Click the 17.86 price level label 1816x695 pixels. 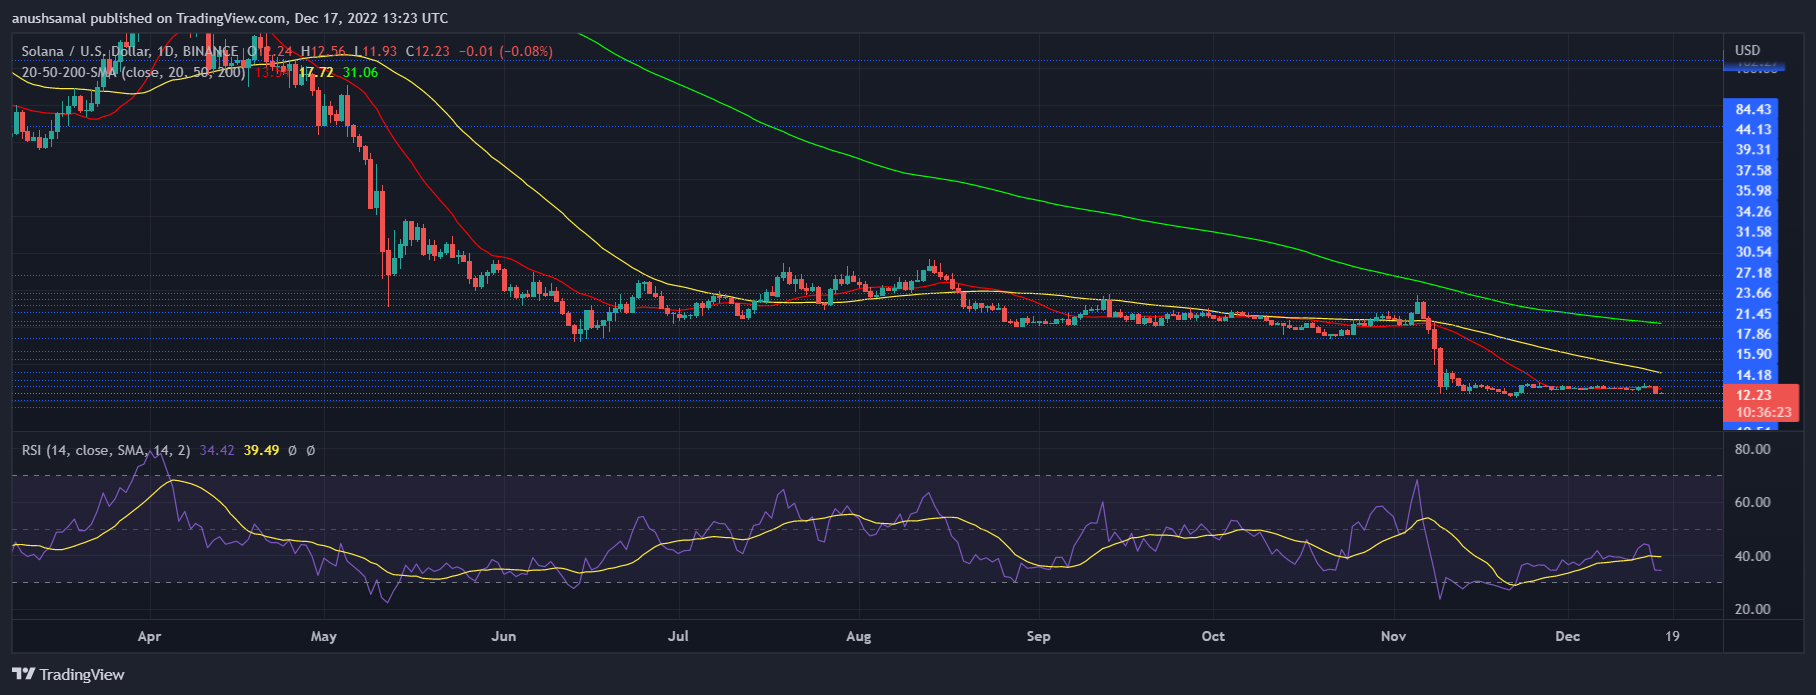[x=1754, y=334]
